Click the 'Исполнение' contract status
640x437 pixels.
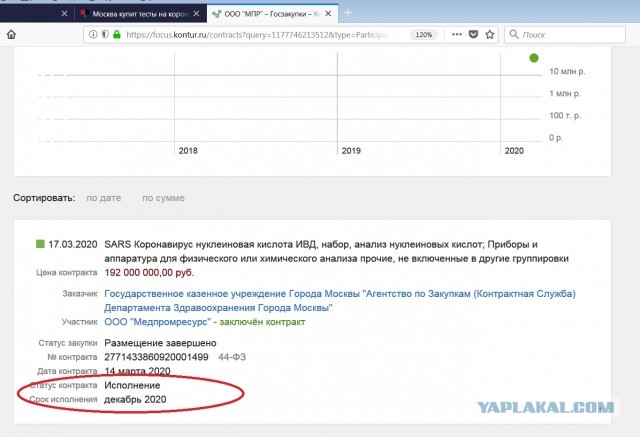point(132,385)
